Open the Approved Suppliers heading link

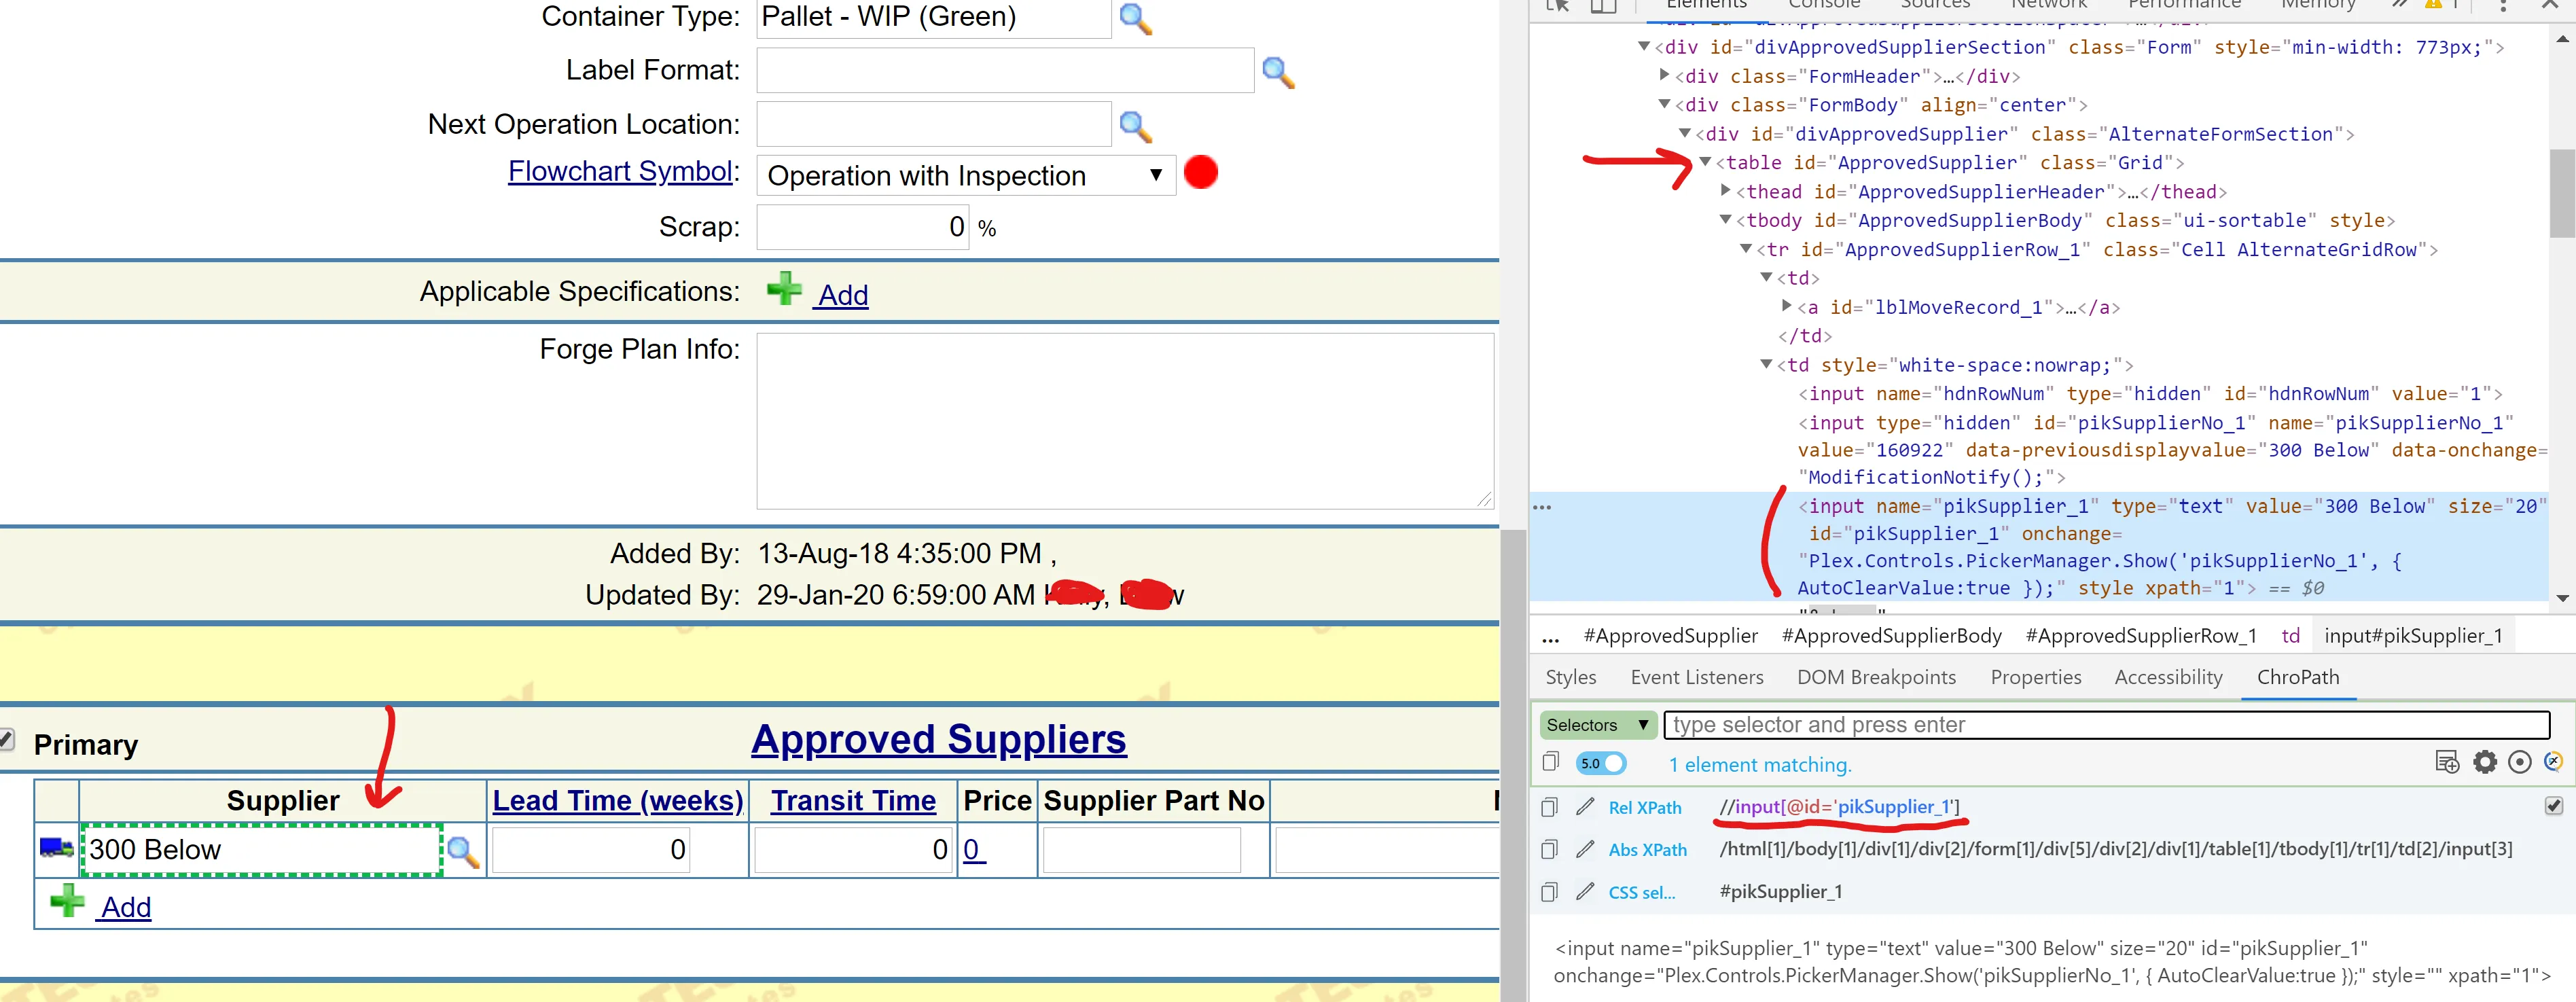point(938,740)
